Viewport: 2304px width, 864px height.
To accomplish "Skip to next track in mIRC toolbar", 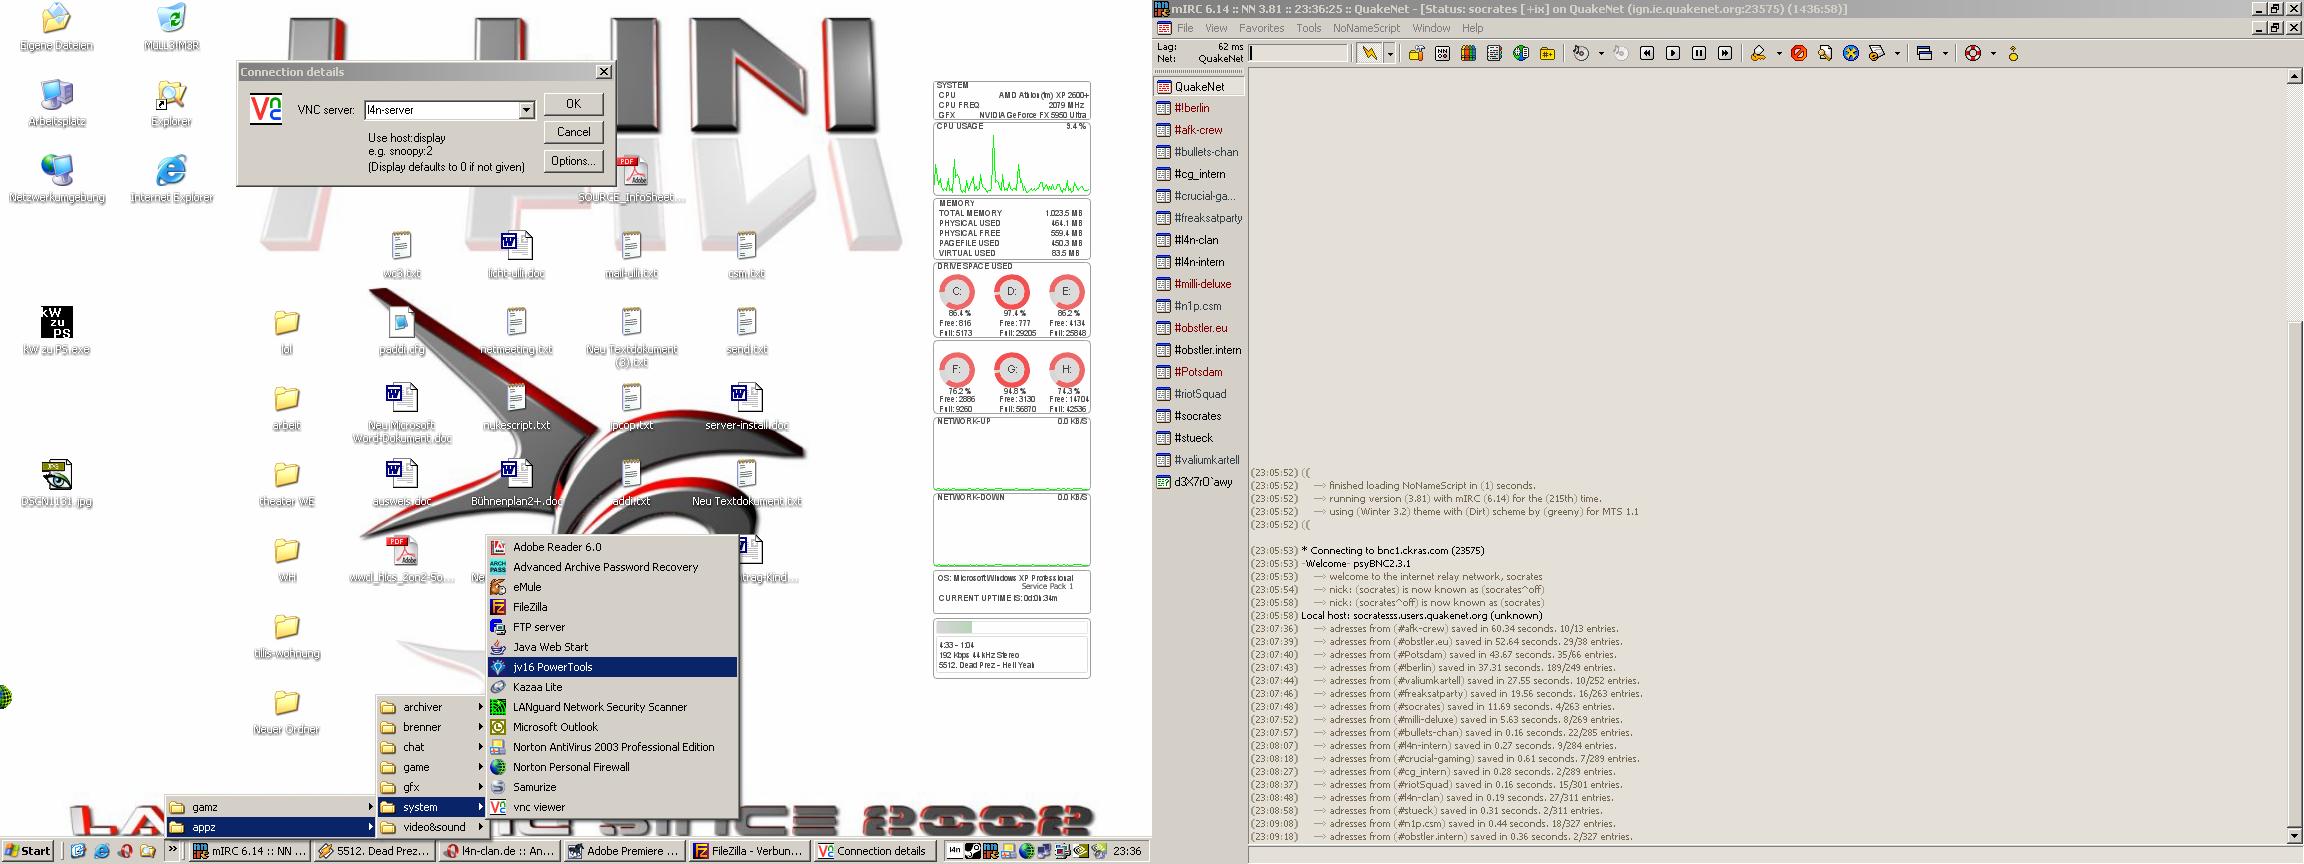I will coord(1724,54).
